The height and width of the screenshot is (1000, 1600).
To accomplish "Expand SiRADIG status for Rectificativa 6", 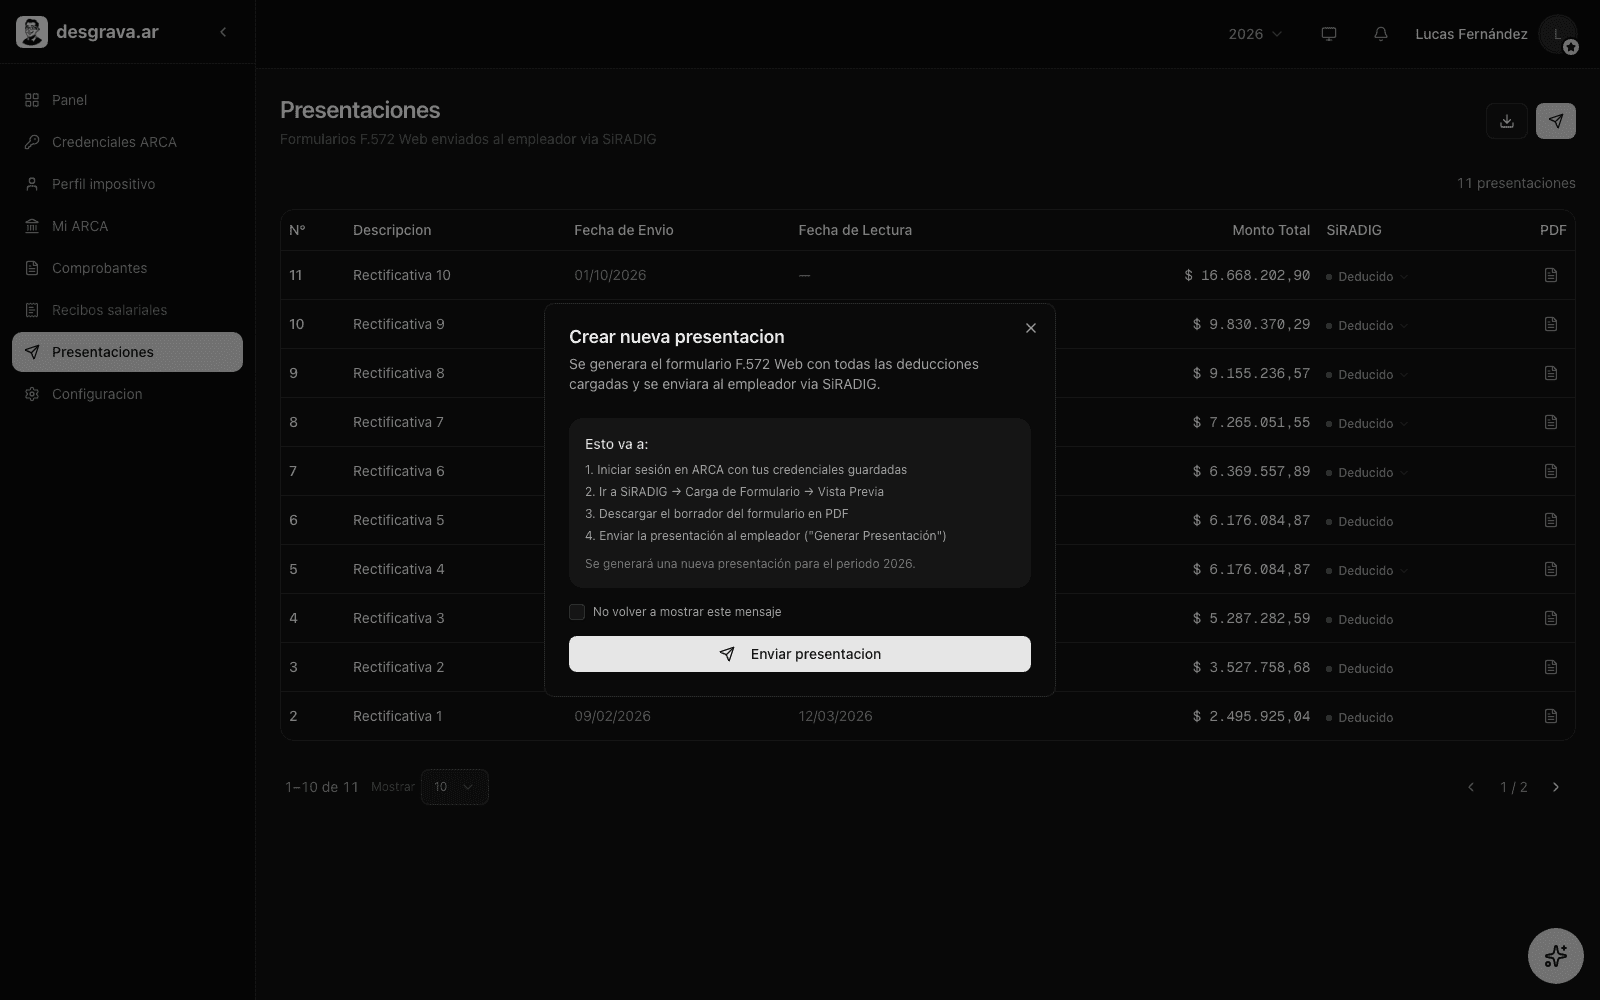I will (1367, 473).
